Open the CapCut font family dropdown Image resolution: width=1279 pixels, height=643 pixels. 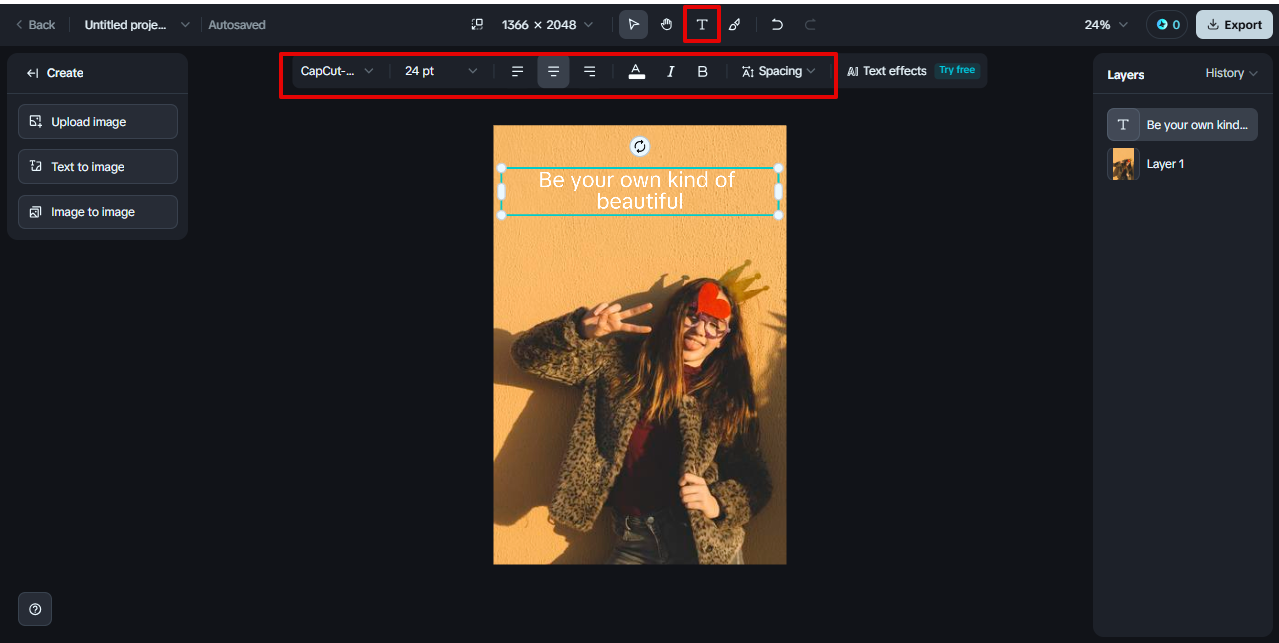[338, 71]
